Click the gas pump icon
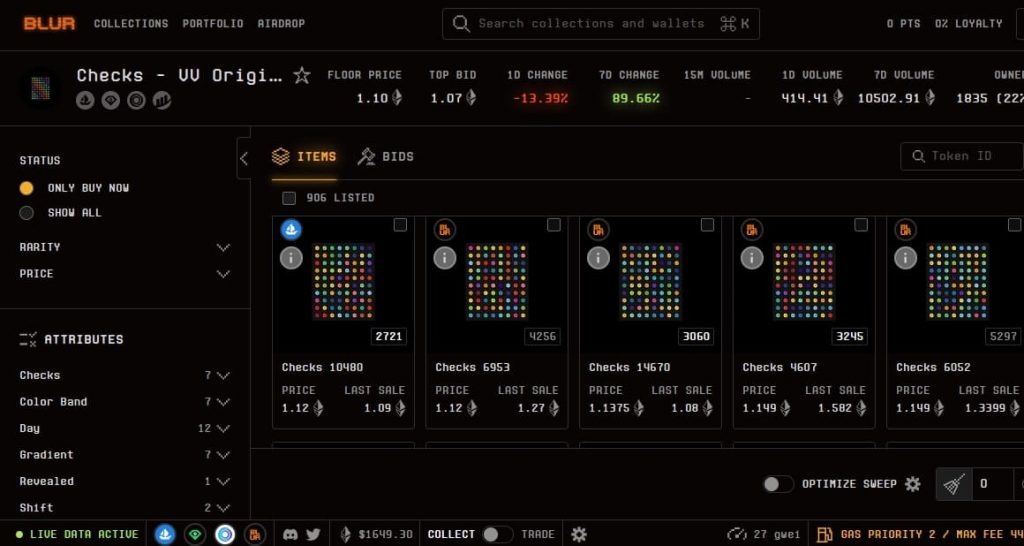1024x546 pixels. coord(825,534)
